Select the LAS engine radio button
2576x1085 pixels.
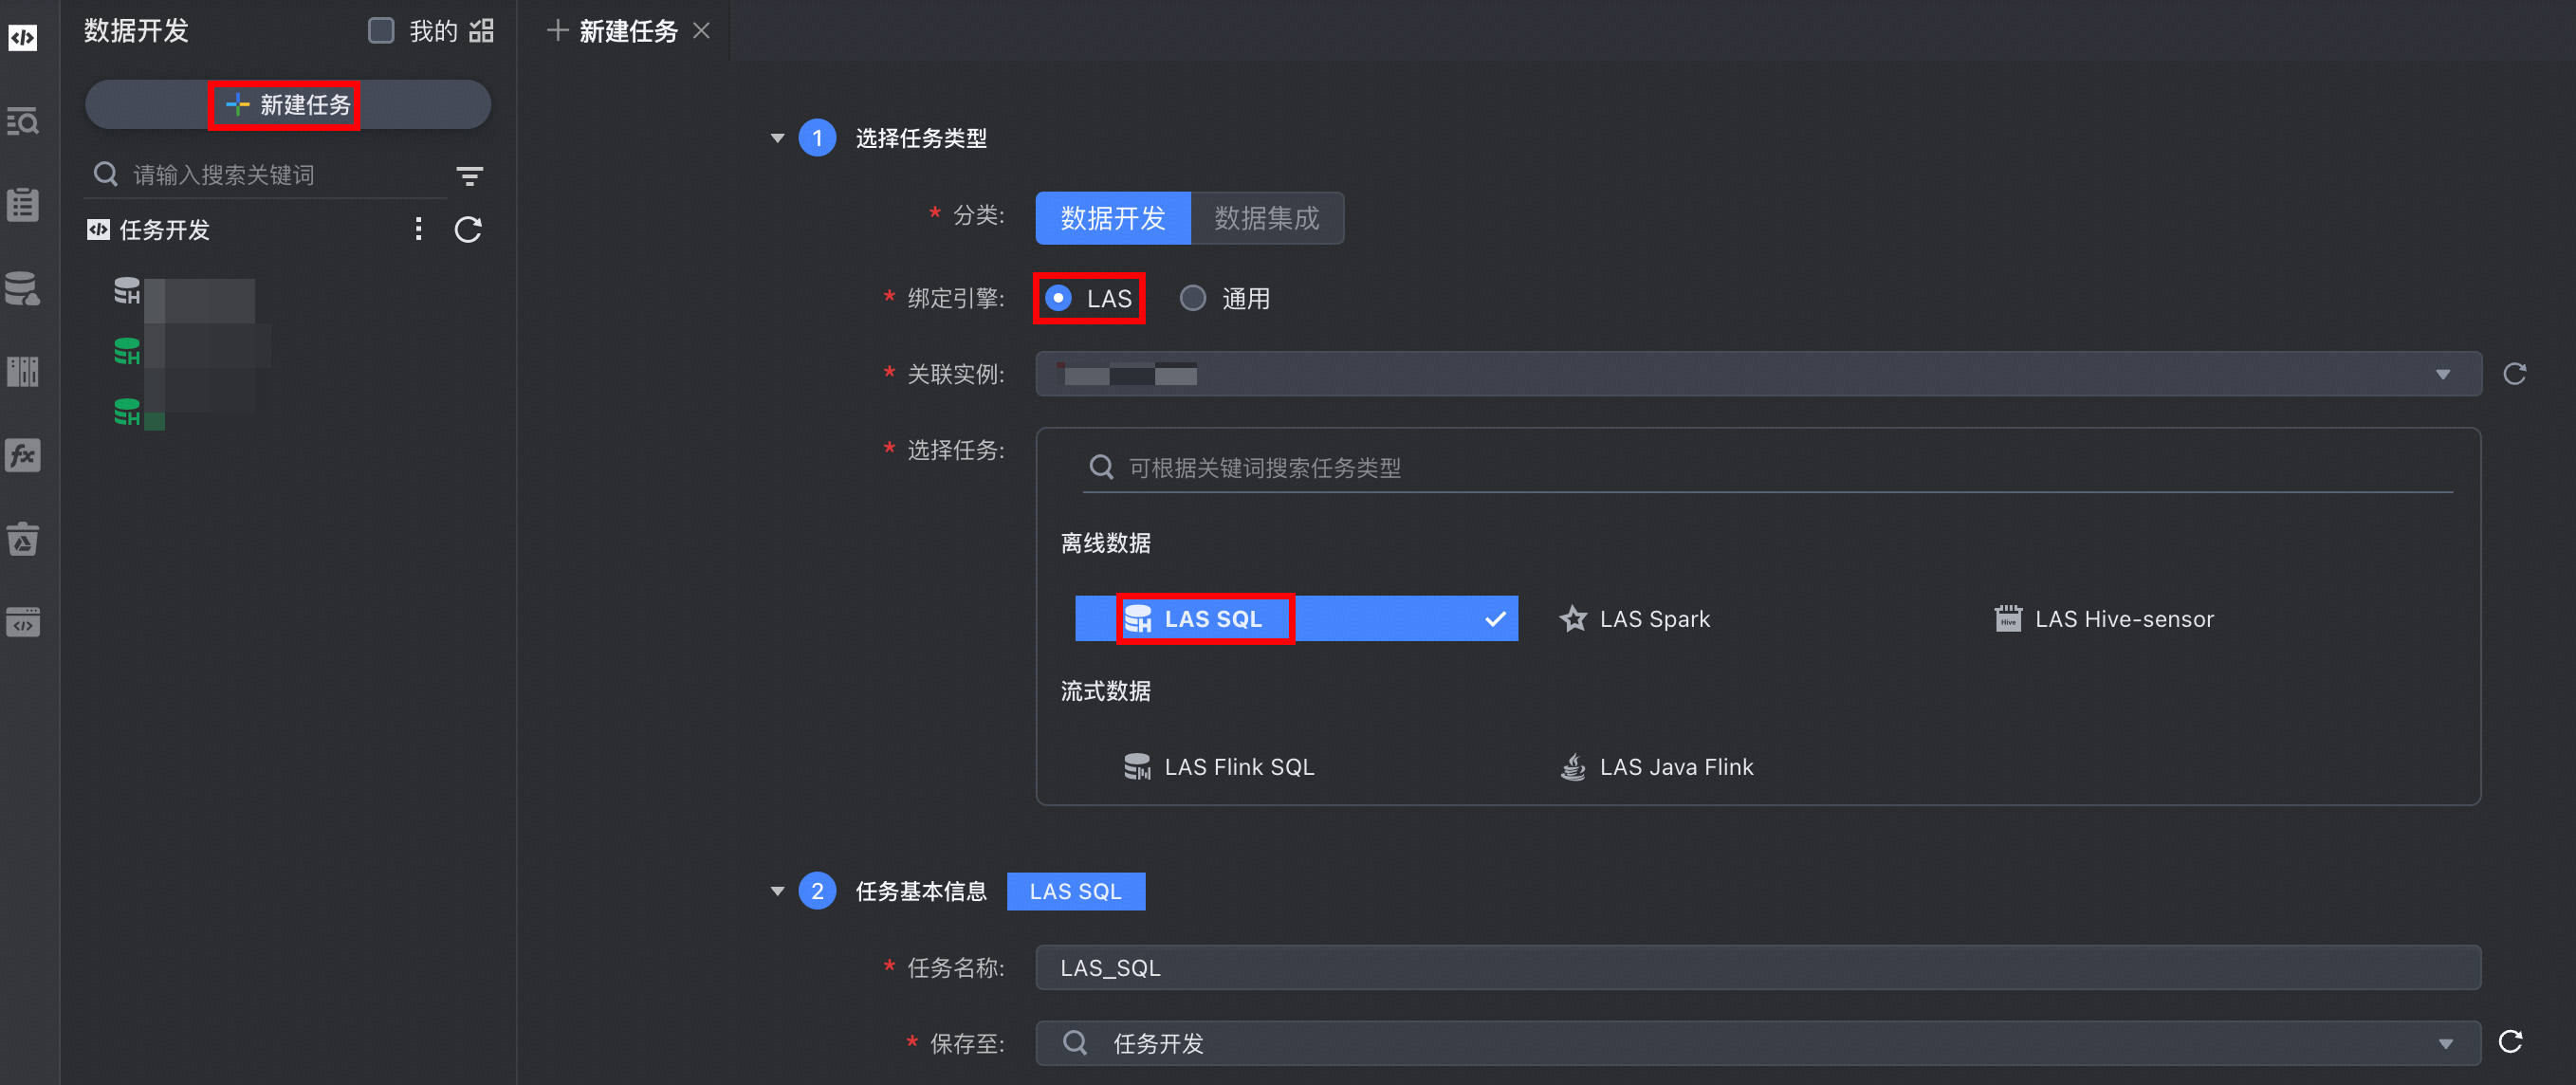tap(1058, 299)
